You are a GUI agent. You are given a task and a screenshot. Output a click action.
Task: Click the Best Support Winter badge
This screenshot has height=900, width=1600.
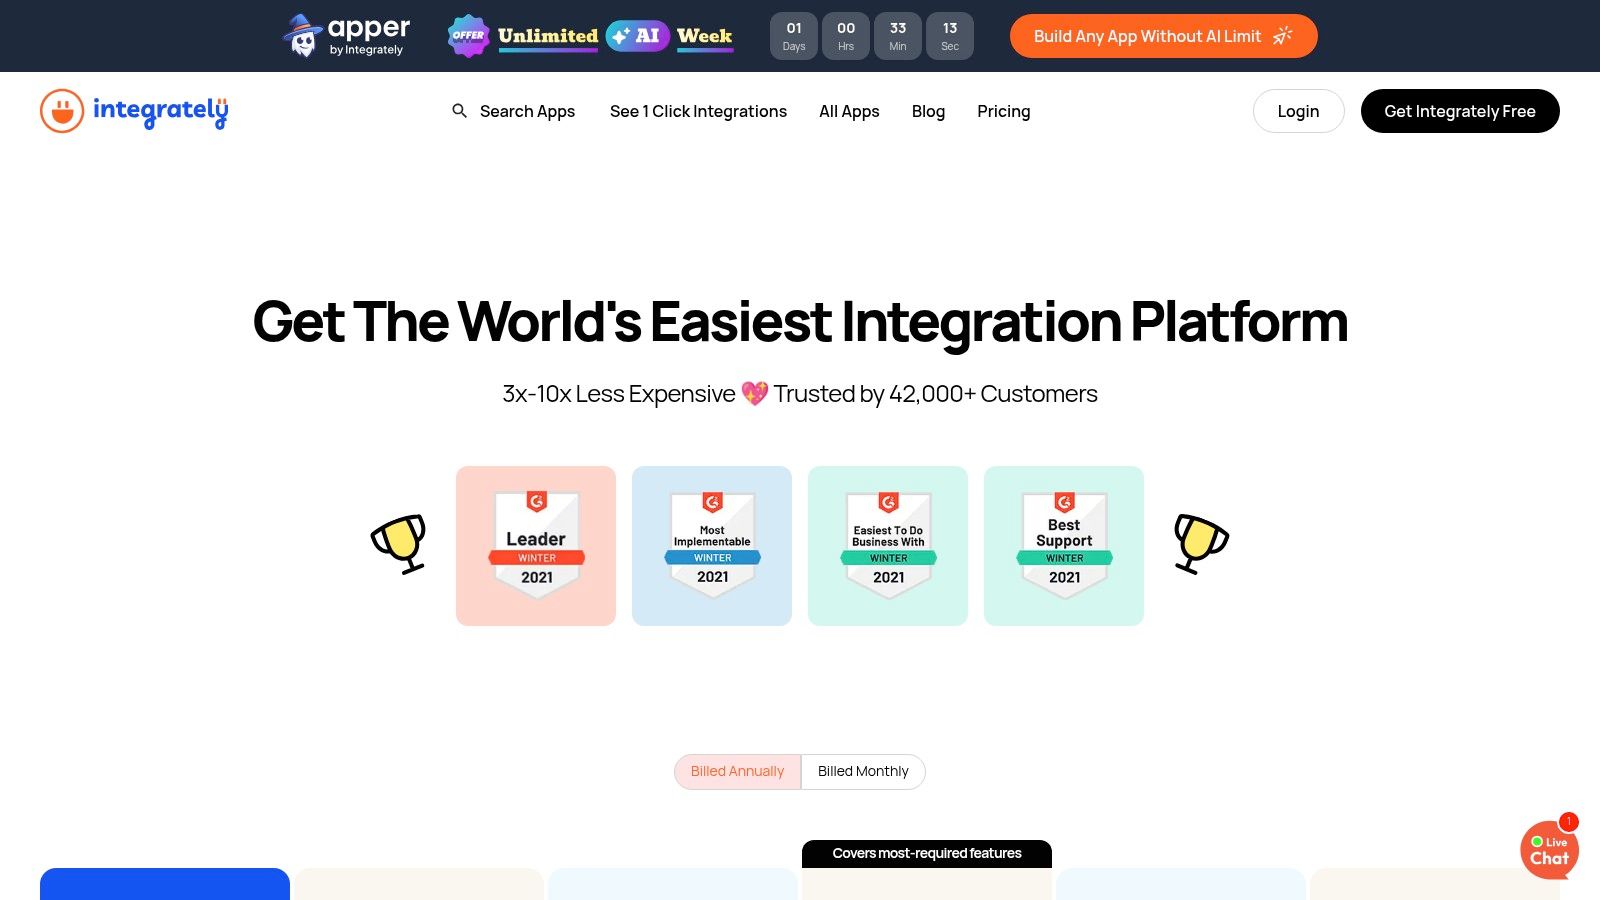1063,545
